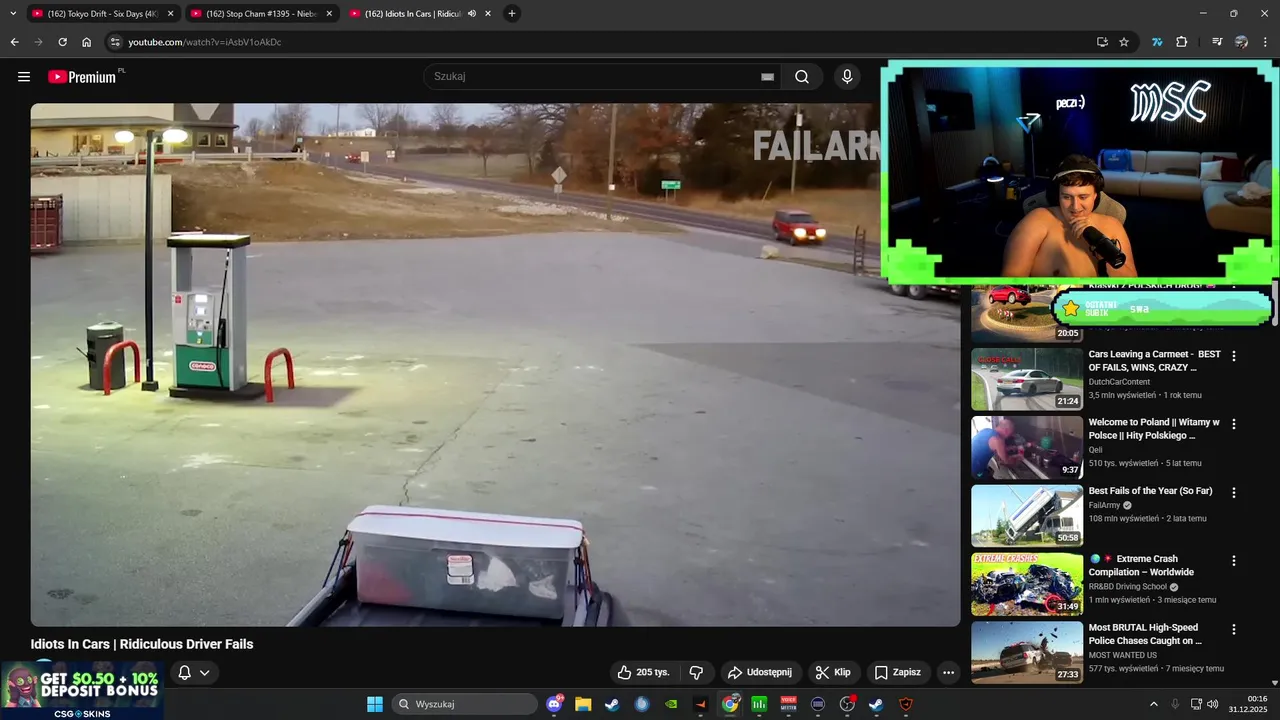Open the Cars Leaving a Carmeet title link

tap(1154, 361)
